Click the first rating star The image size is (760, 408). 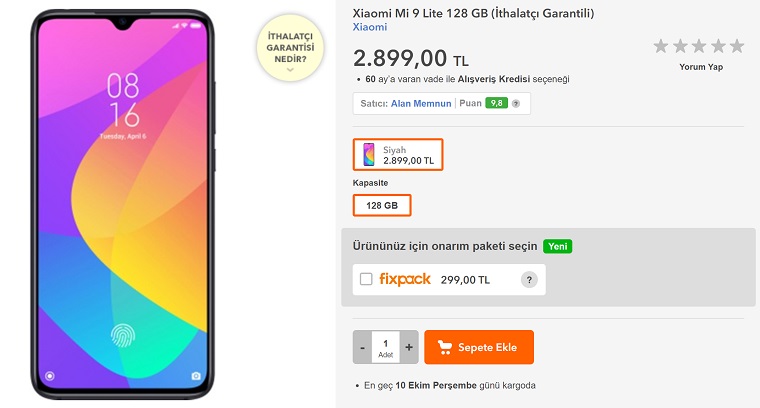click(x=661, y=46)
